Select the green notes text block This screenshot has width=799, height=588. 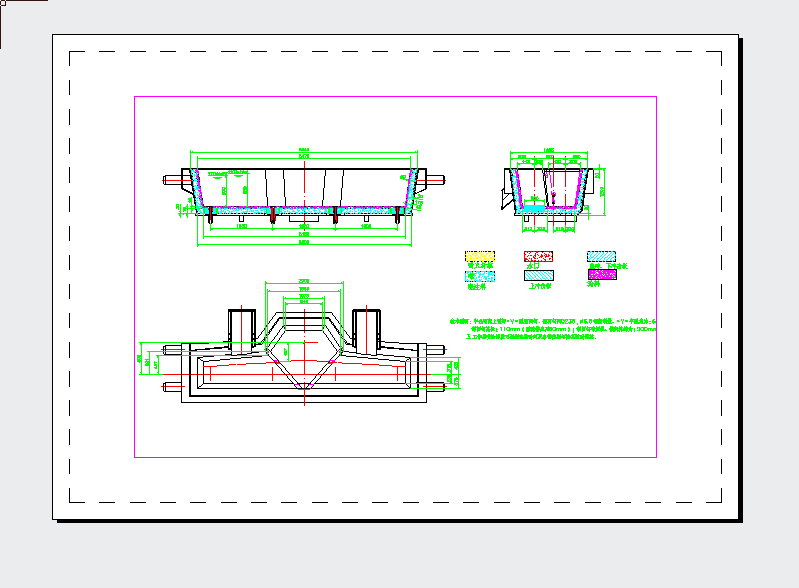(x=553, y=330)
